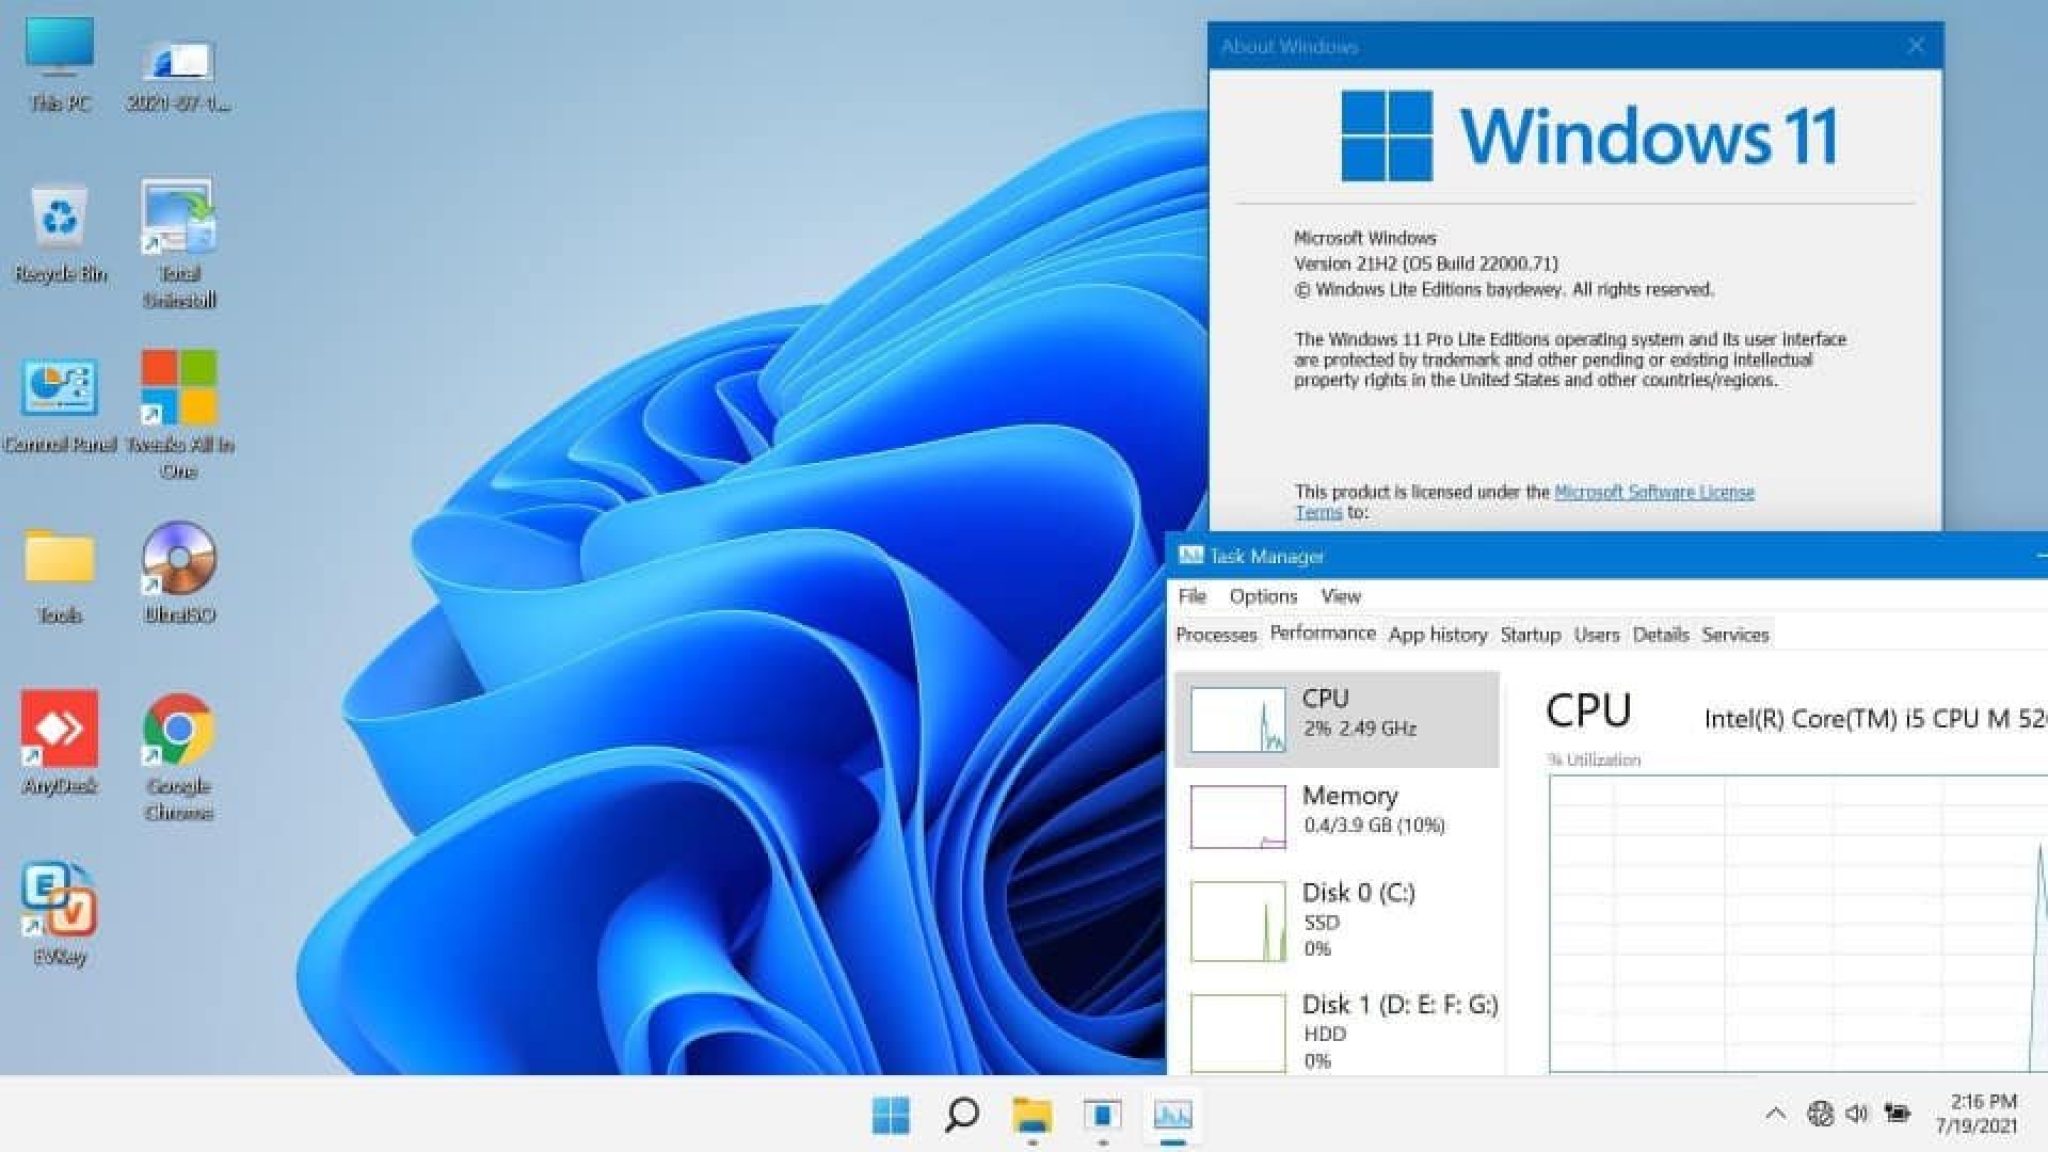Select Disk 0 (C:) SSD item
The width and height of the screenshot is (2048, 1152).
(x=1337, y=920)
